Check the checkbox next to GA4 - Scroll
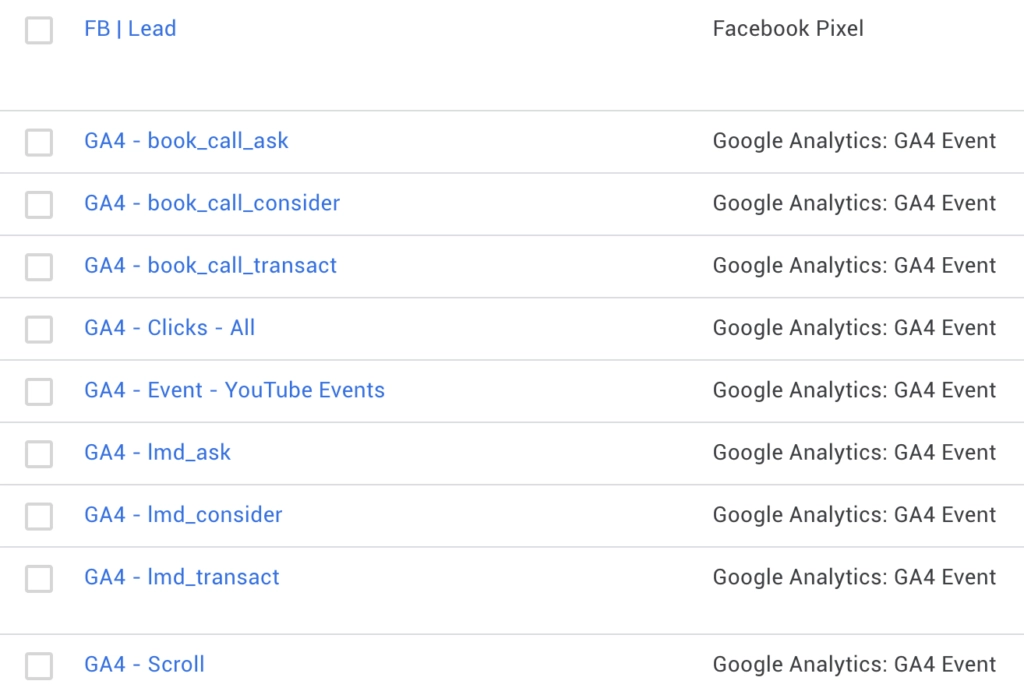1024x695 pixels. pyautogui.click(x=38, y=664)
